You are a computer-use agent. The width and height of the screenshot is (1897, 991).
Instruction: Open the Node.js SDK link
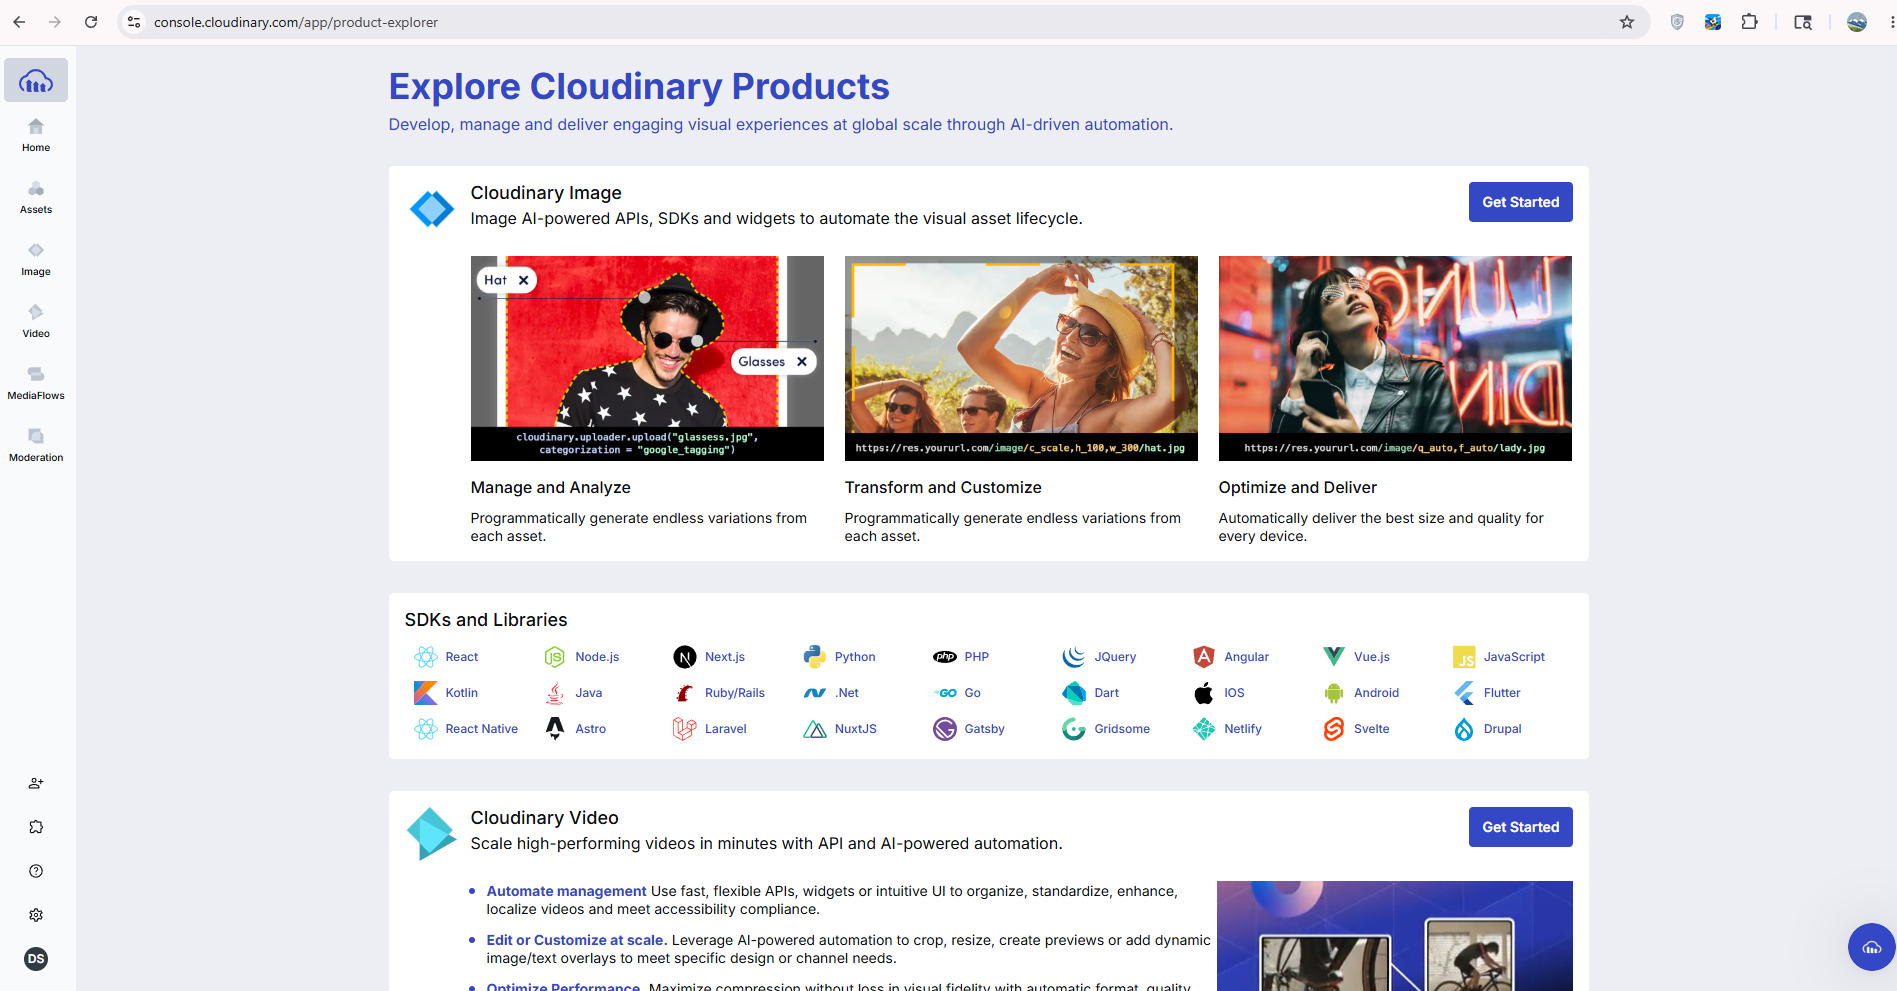coord(597,657)
